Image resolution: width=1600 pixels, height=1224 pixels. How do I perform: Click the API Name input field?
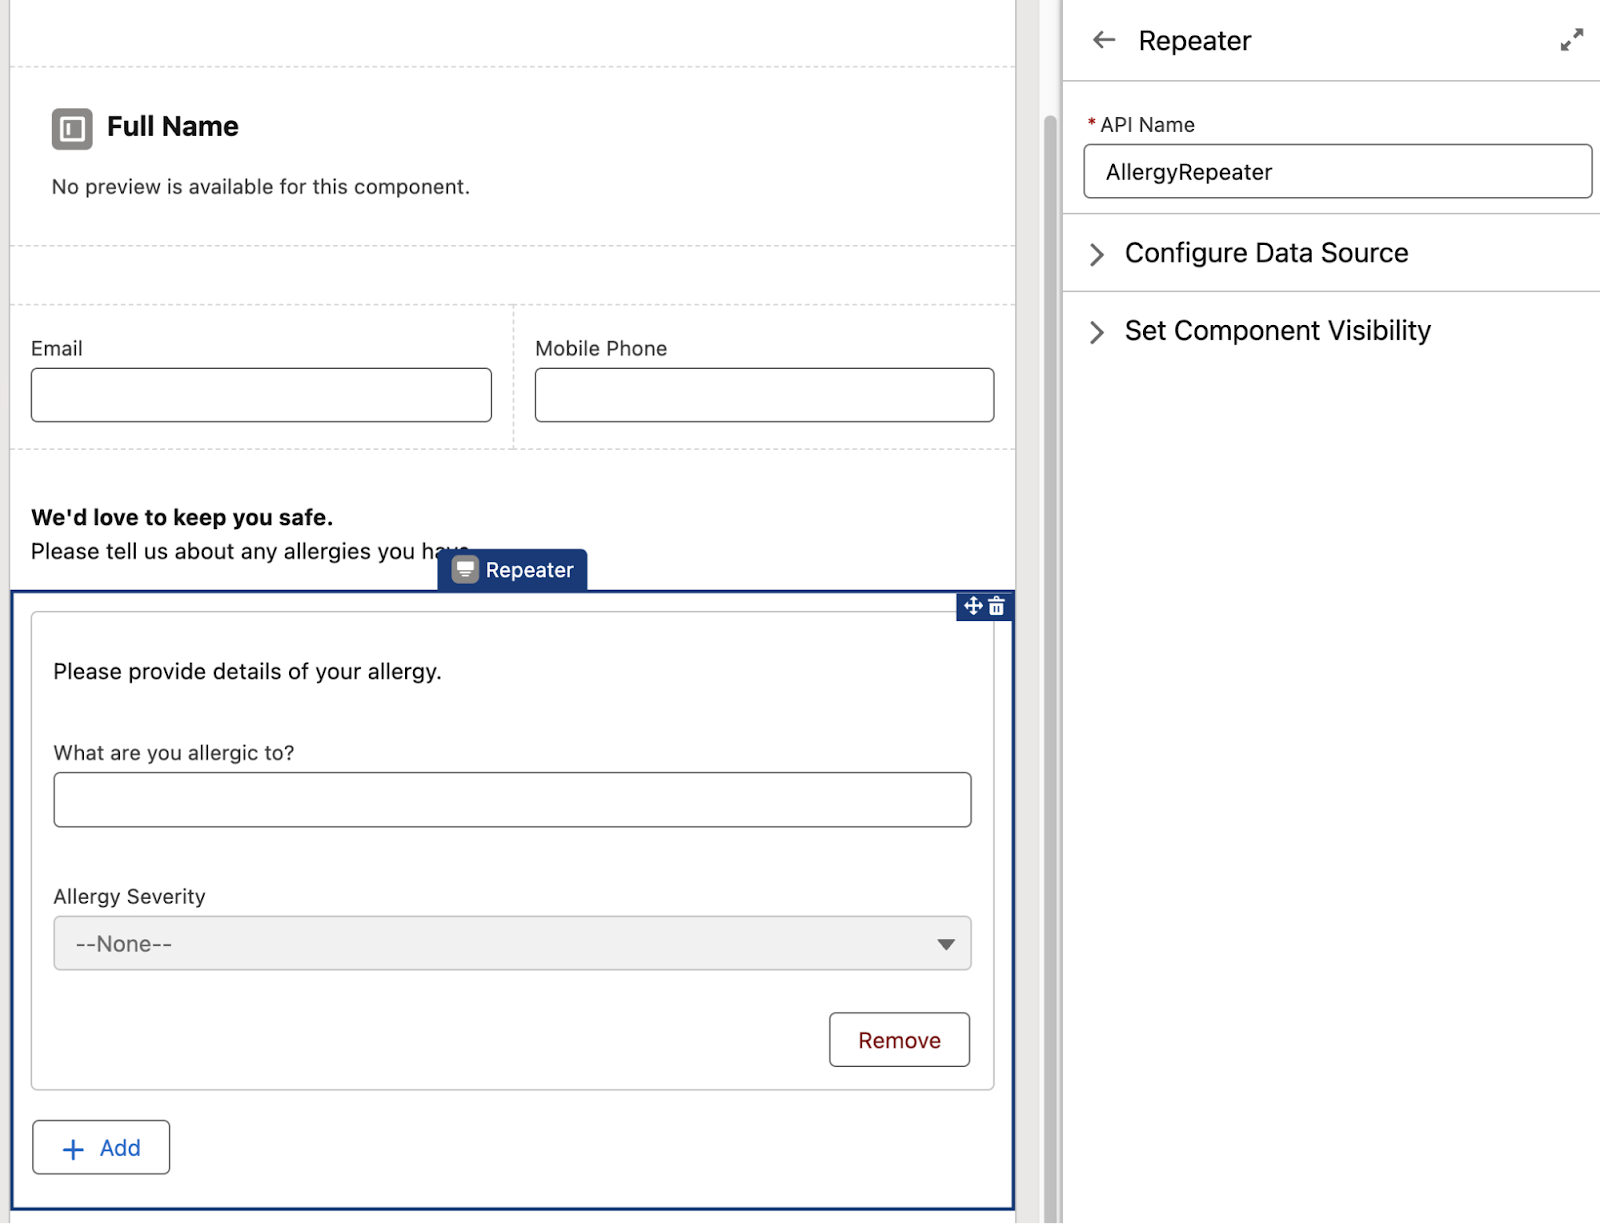pyautogui.click(x=1337, y=172)
